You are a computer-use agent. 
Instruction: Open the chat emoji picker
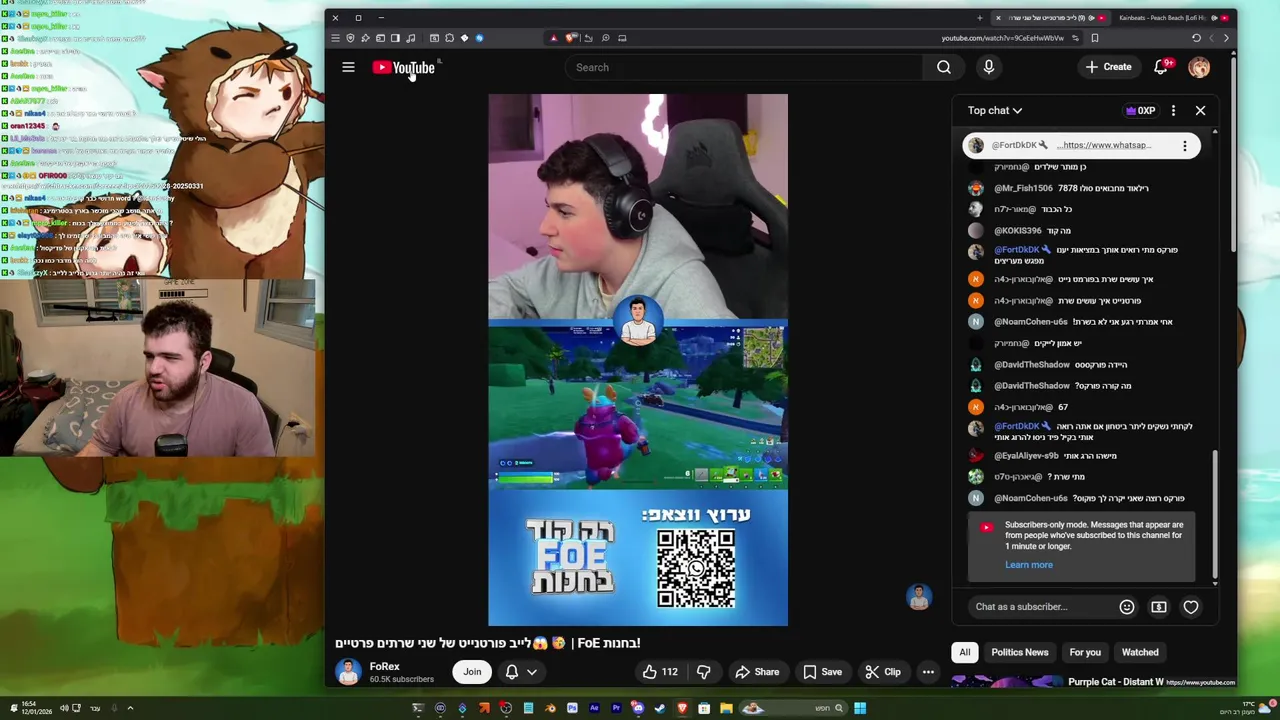click(x=1127, y=606)
